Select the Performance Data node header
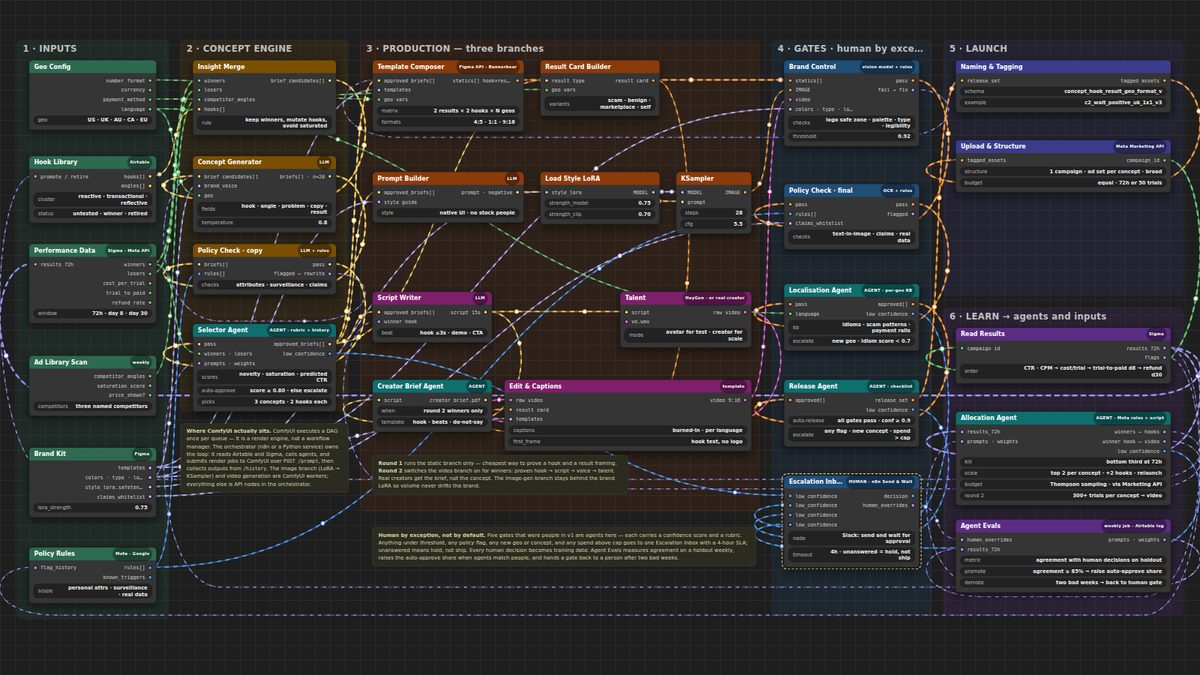Image resolution: width=1200 pixels, height=675 pixels. 93,250
